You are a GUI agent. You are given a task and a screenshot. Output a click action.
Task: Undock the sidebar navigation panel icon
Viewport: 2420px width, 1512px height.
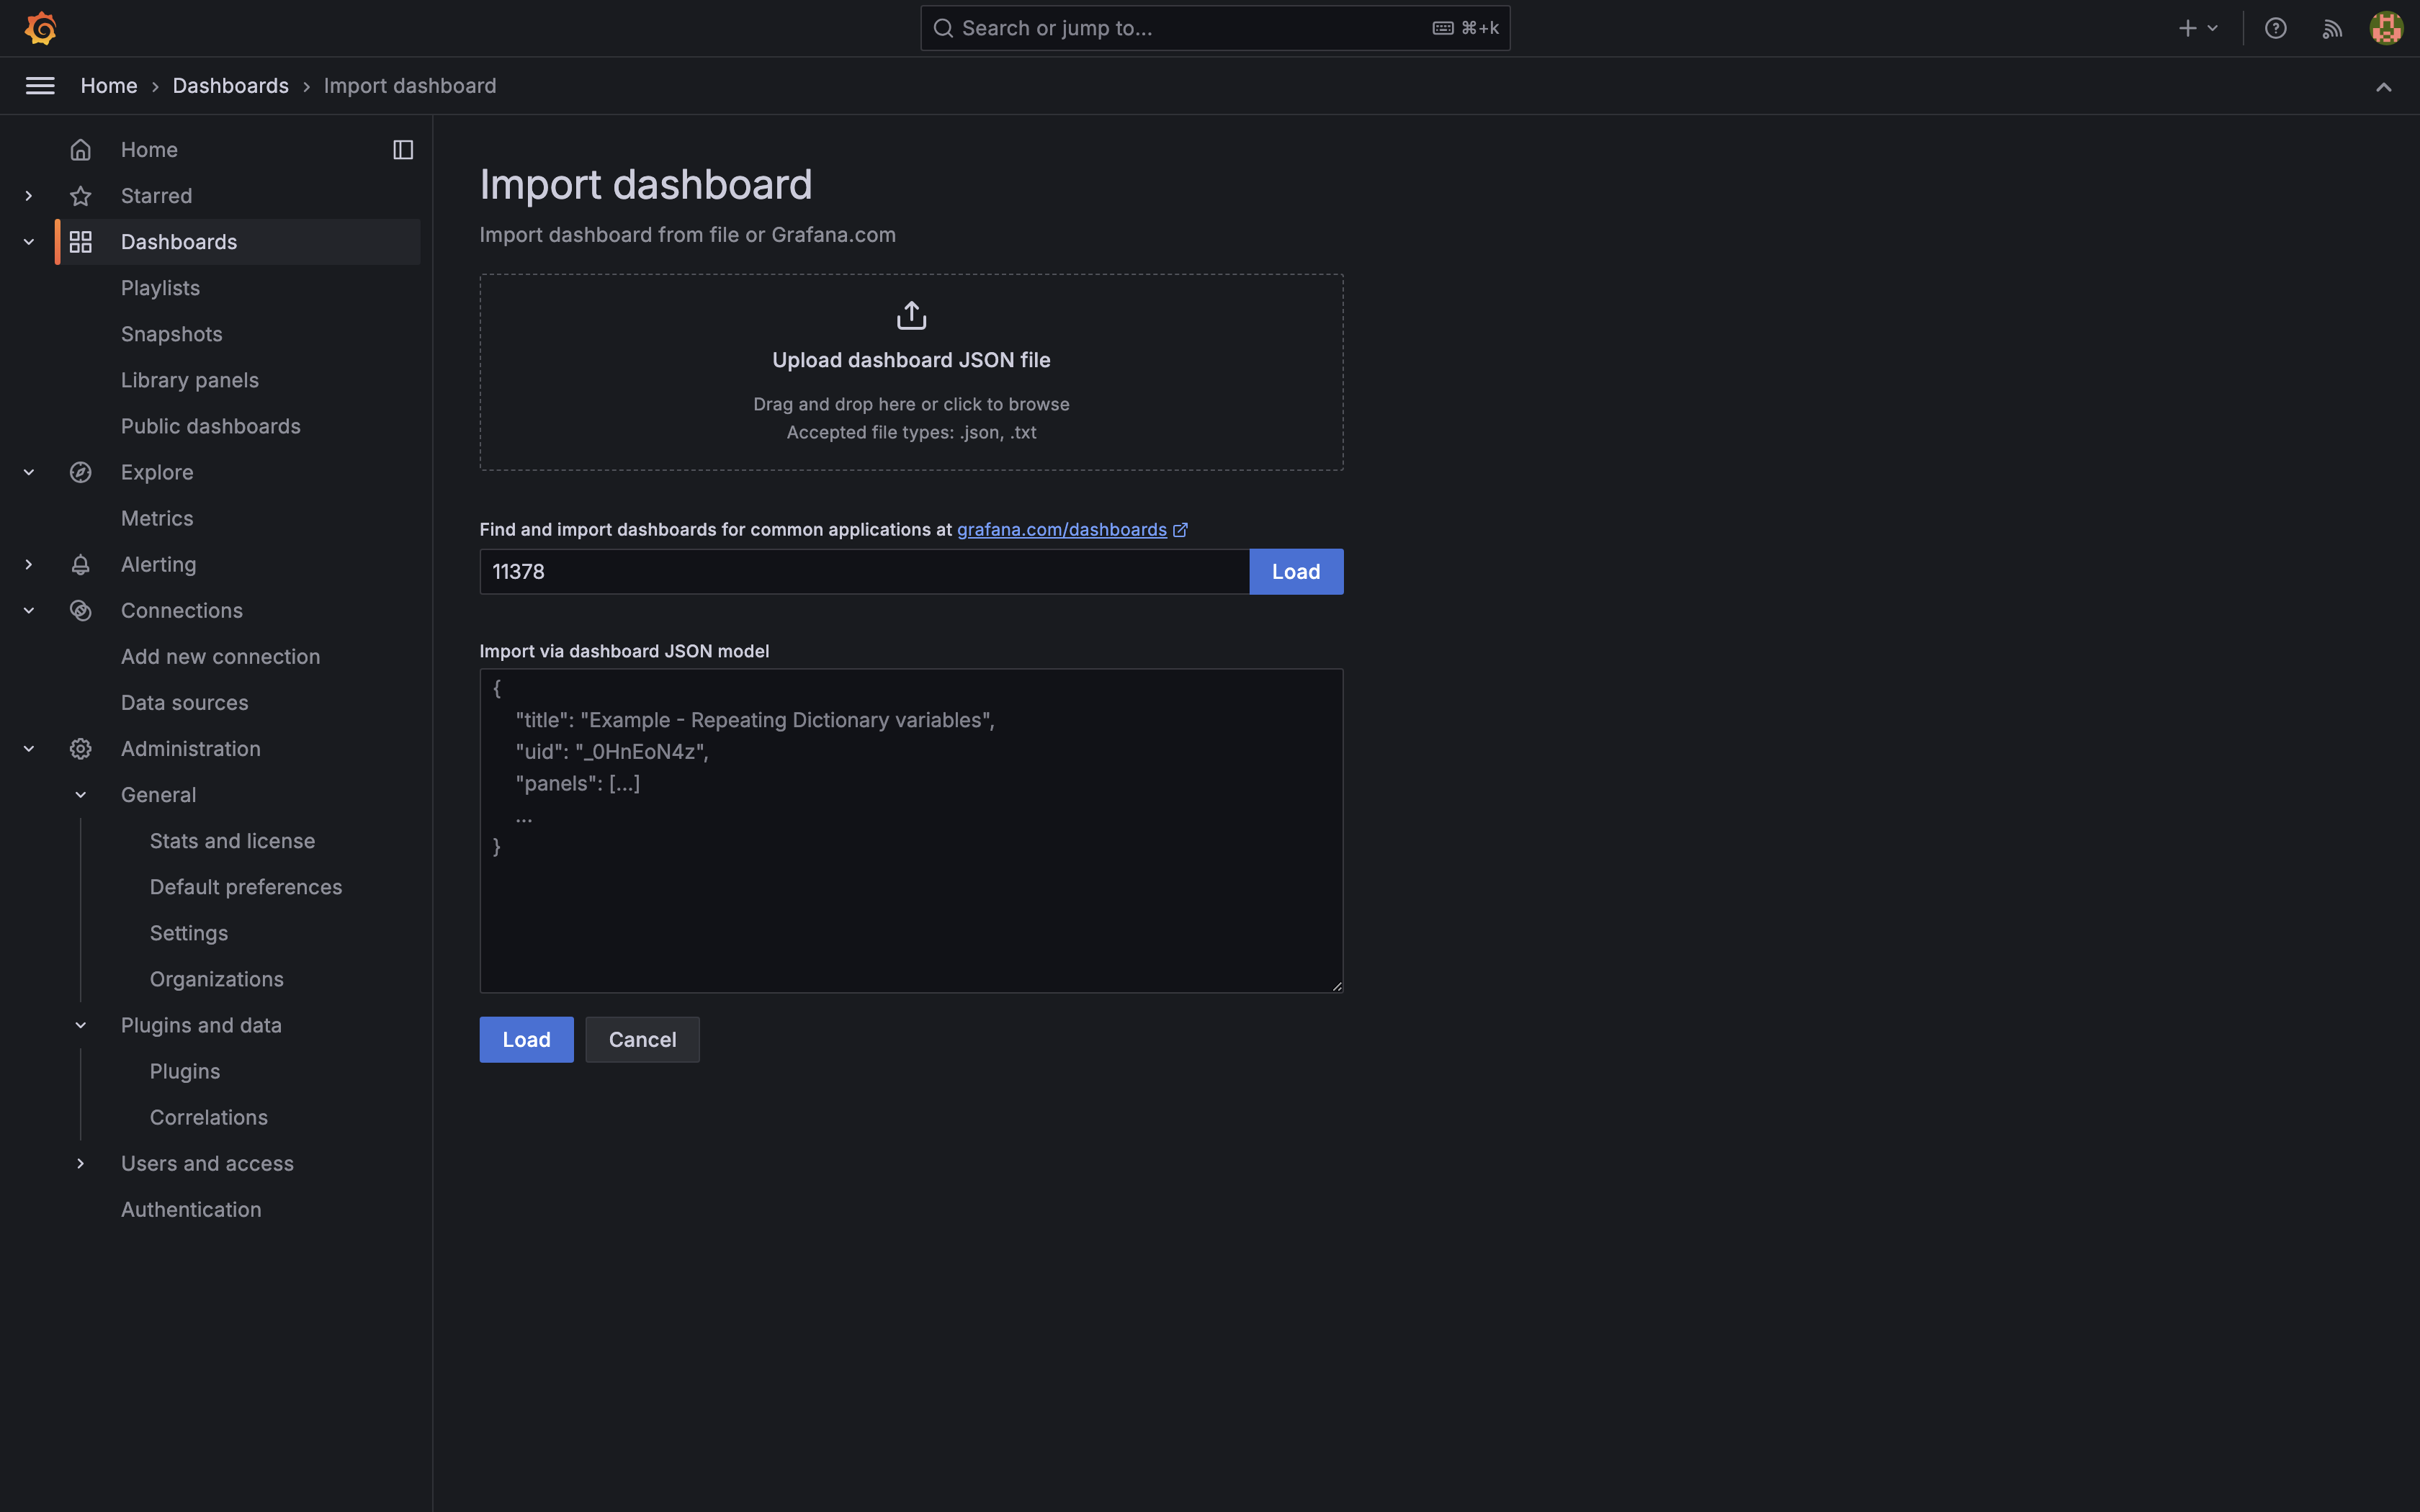coord(403,150)
